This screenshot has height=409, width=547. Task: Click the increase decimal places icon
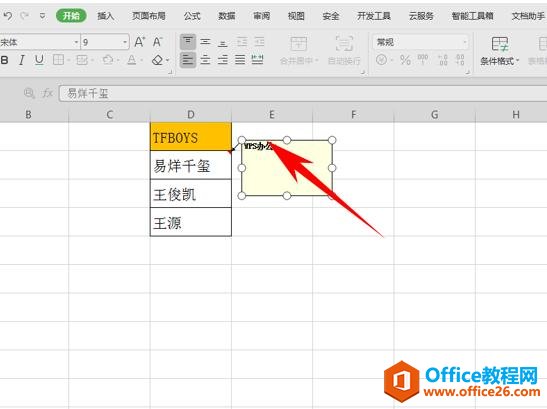[443, 60]
